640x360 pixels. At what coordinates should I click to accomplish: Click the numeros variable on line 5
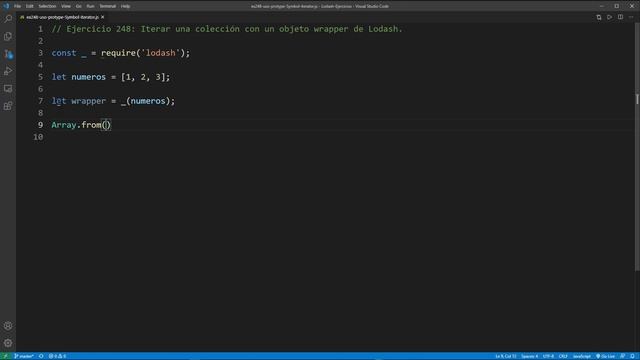click(x=89, y=77)
